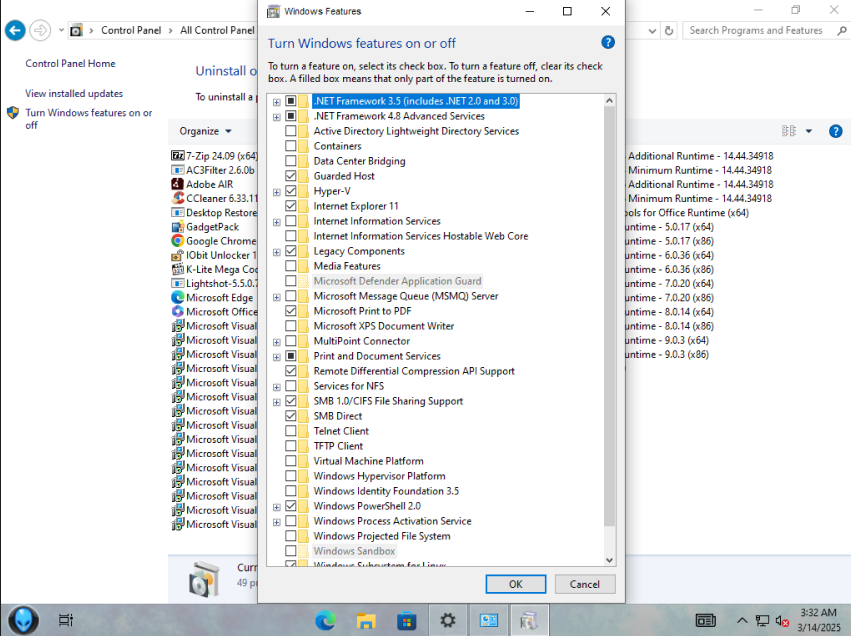Open the View installed updates link
The width and height of the screenshot is (851, 636).
[74, 93]
